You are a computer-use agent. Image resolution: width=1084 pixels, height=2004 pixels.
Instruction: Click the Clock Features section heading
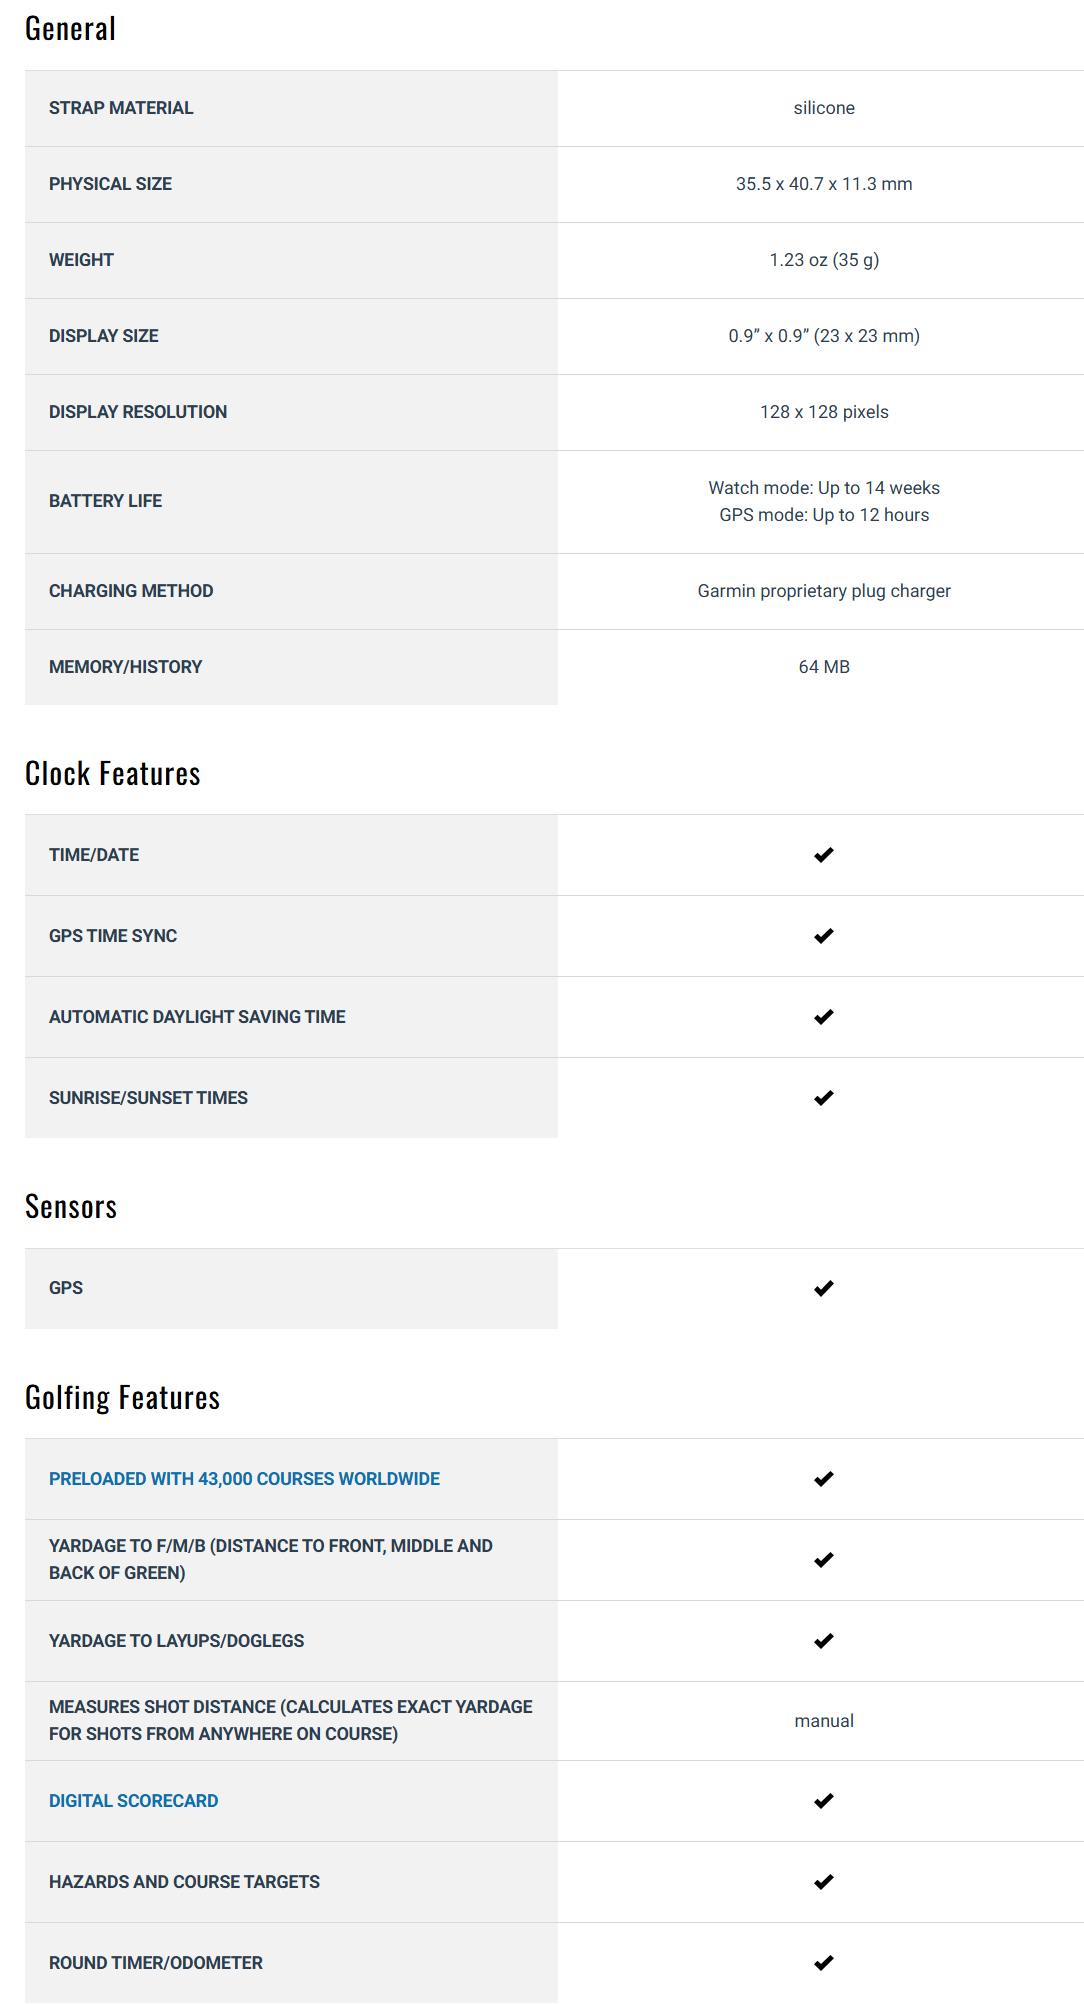tap(112, 774)
